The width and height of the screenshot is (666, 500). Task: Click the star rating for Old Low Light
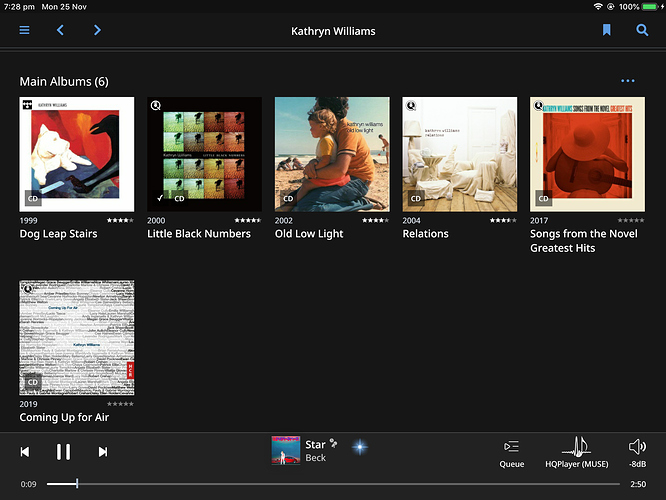[x=375, y=220]
